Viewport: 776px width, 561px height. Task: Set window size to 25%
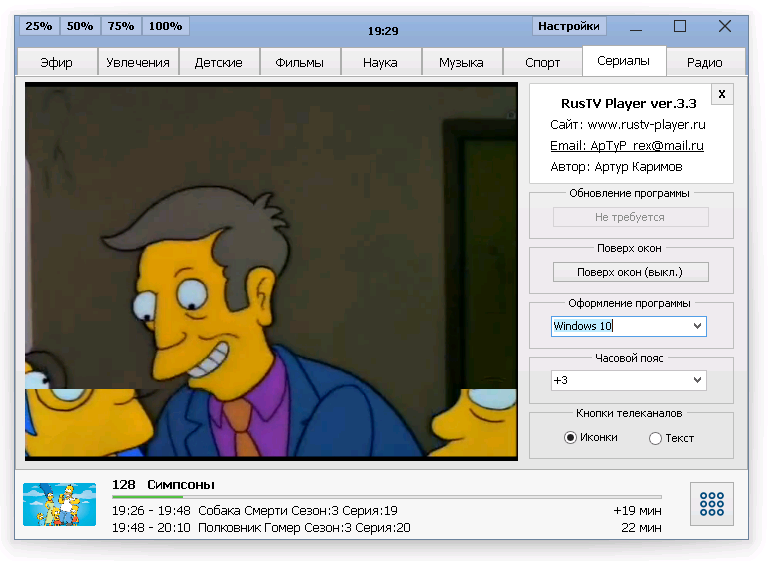point(39,26)
